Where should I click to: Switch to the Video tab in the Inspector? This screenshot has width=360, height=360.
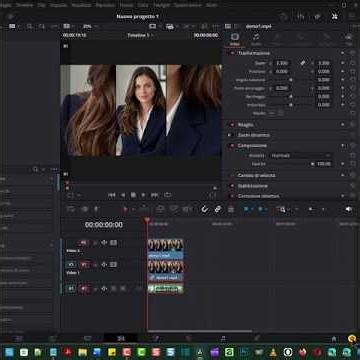point(235,39)
